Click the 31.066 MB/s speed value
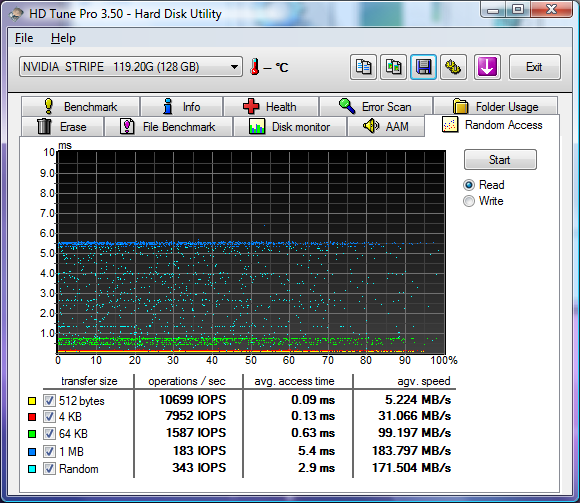Viewport: 580px width, 503px height. (x=414, y=416)
